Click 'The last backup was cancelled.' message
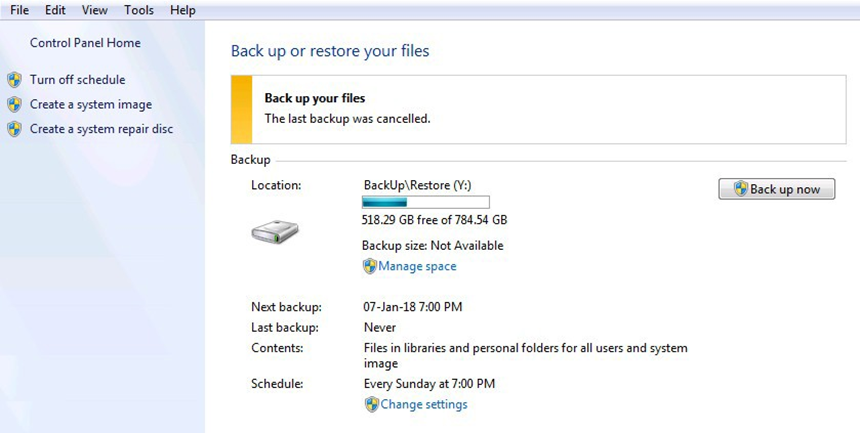This screenshot has width=860, height=433. coord(347,118)
